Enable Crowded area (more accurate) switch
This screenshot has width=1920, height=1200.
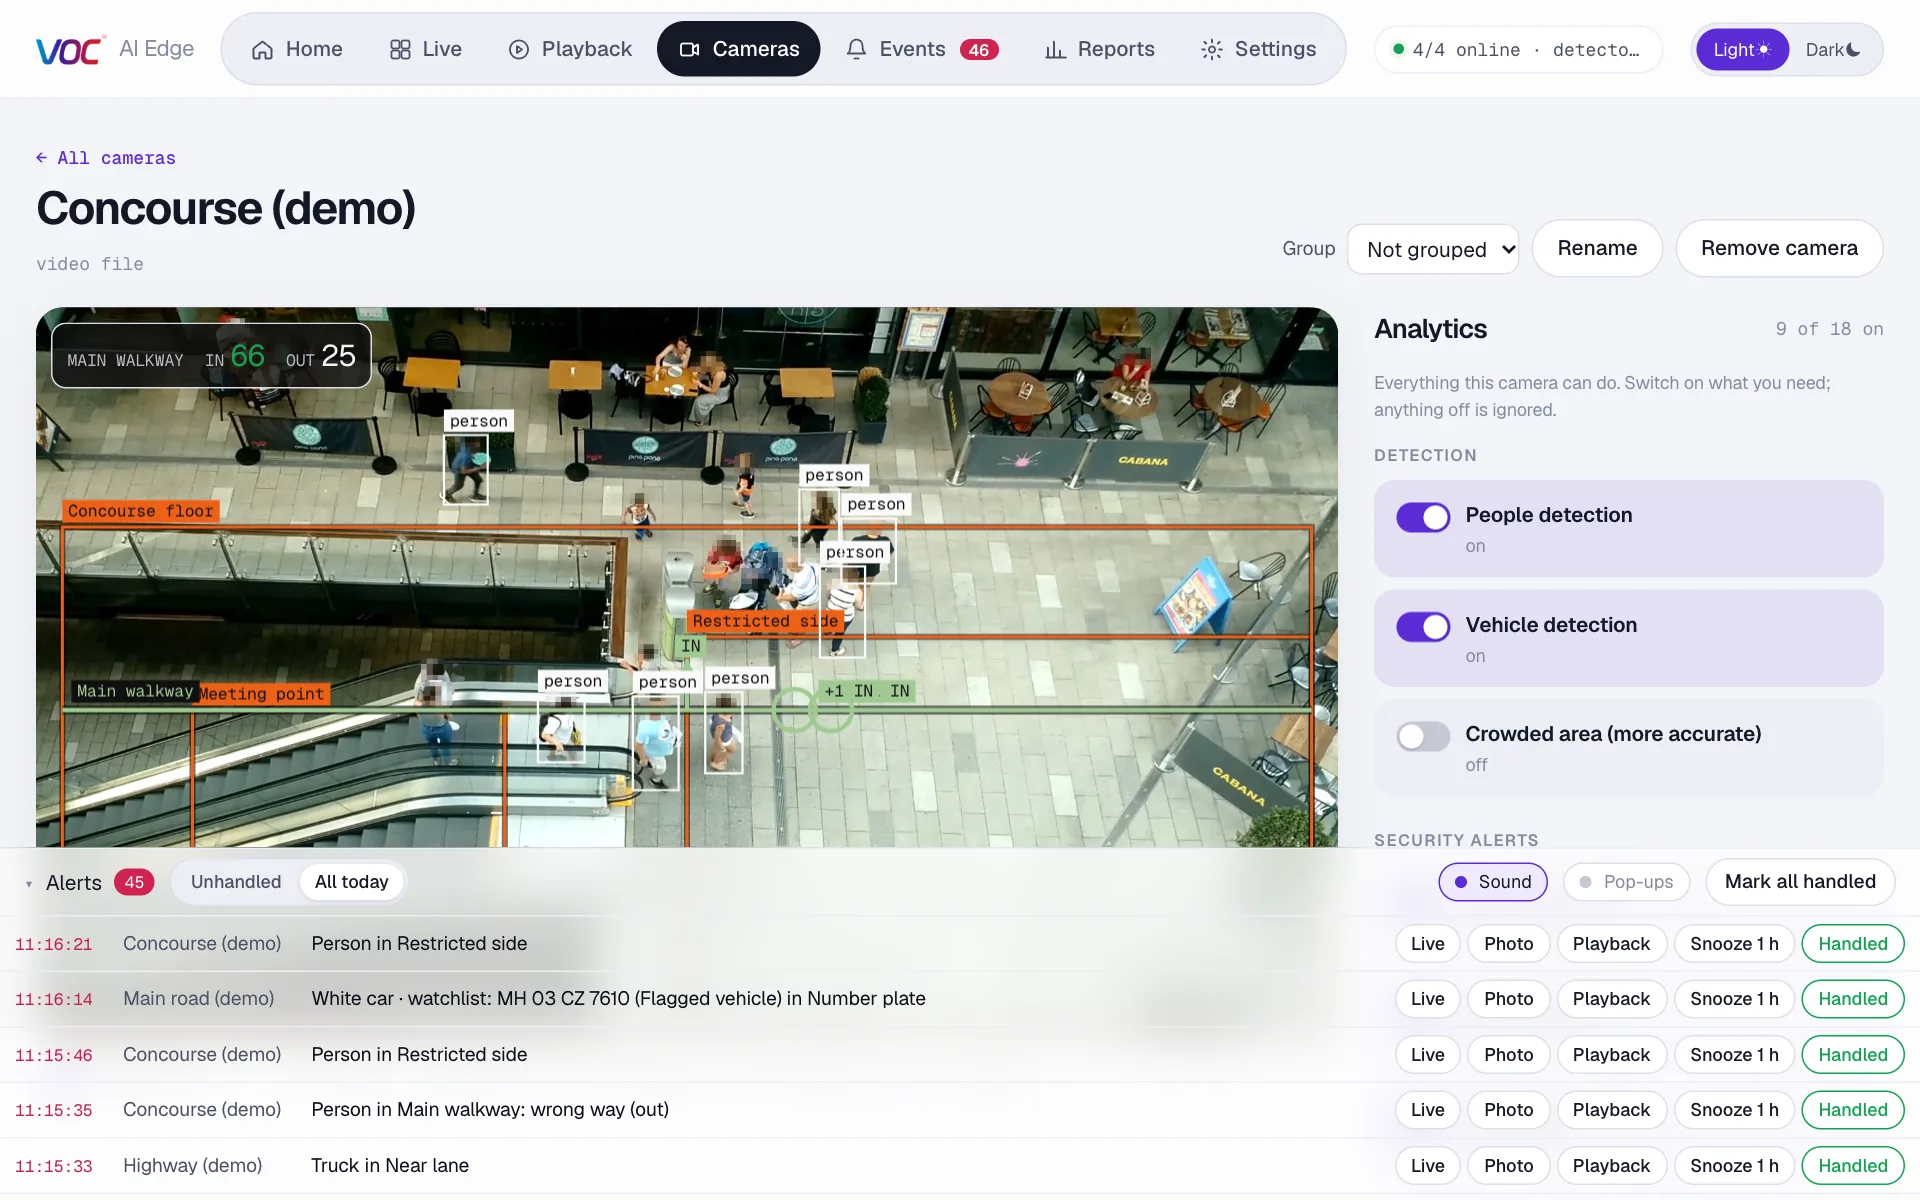tap(1423, 737)
